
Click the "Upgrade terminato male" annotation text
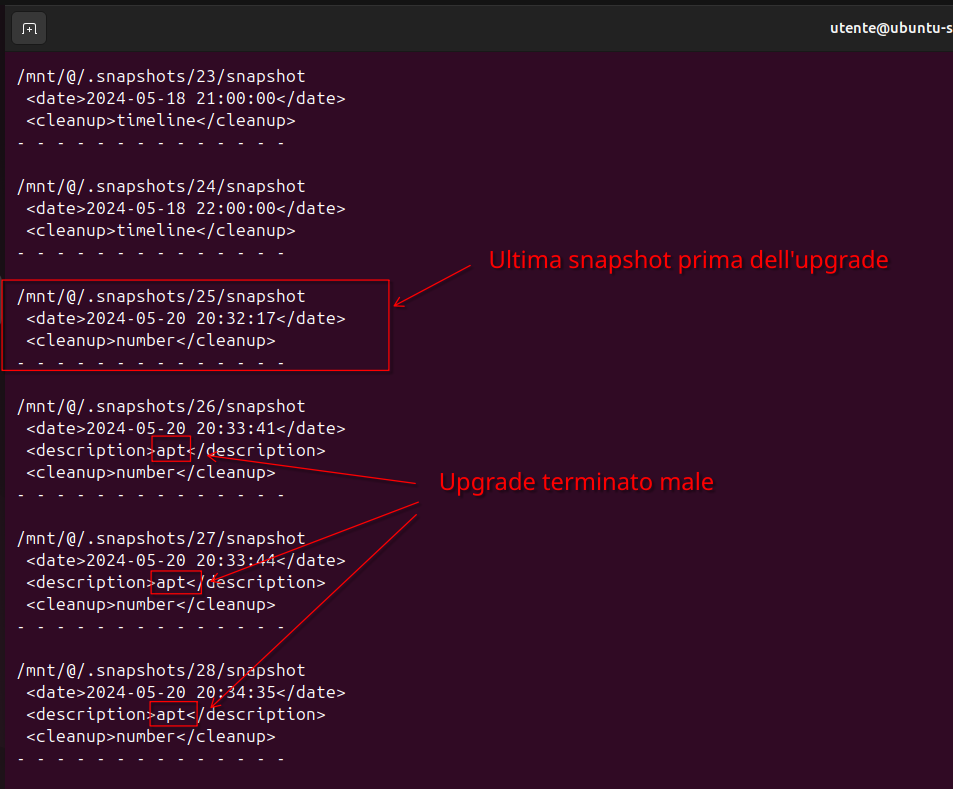[x=576, y=482]
